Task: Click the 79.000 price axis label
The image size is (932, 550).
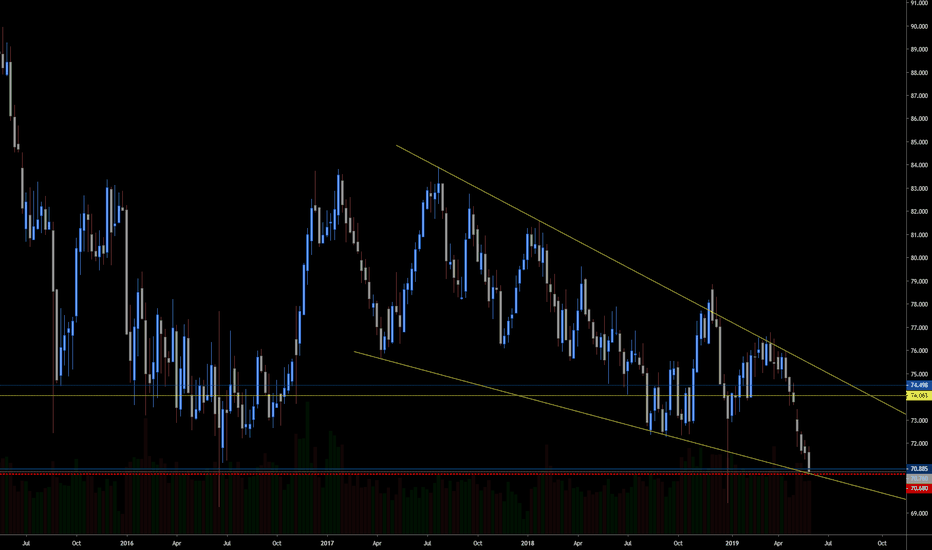Action: click(x=919, y=281)
